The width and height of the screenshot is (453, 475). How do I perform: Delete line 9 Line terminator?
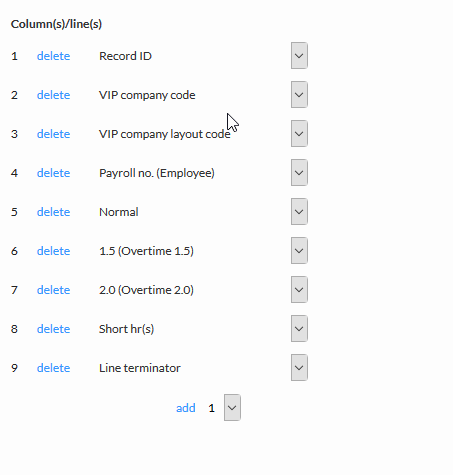53,368
